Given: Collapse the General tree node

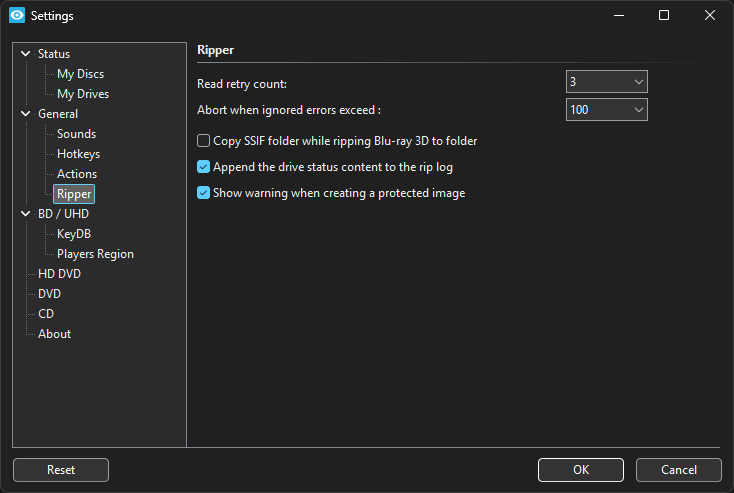Looking at the screenshot, I should click(x=26, y=114).
